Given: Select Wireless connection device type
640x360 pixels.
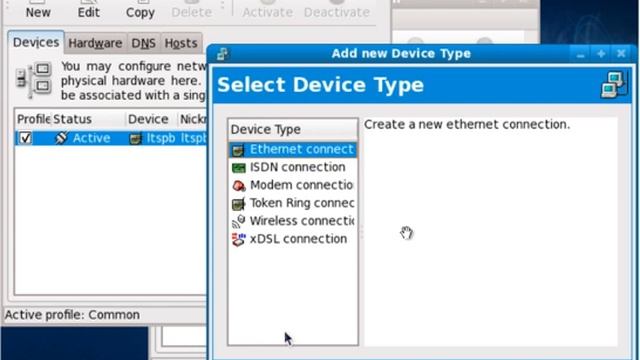Looking at the screenshot, I should pos(293,221).
